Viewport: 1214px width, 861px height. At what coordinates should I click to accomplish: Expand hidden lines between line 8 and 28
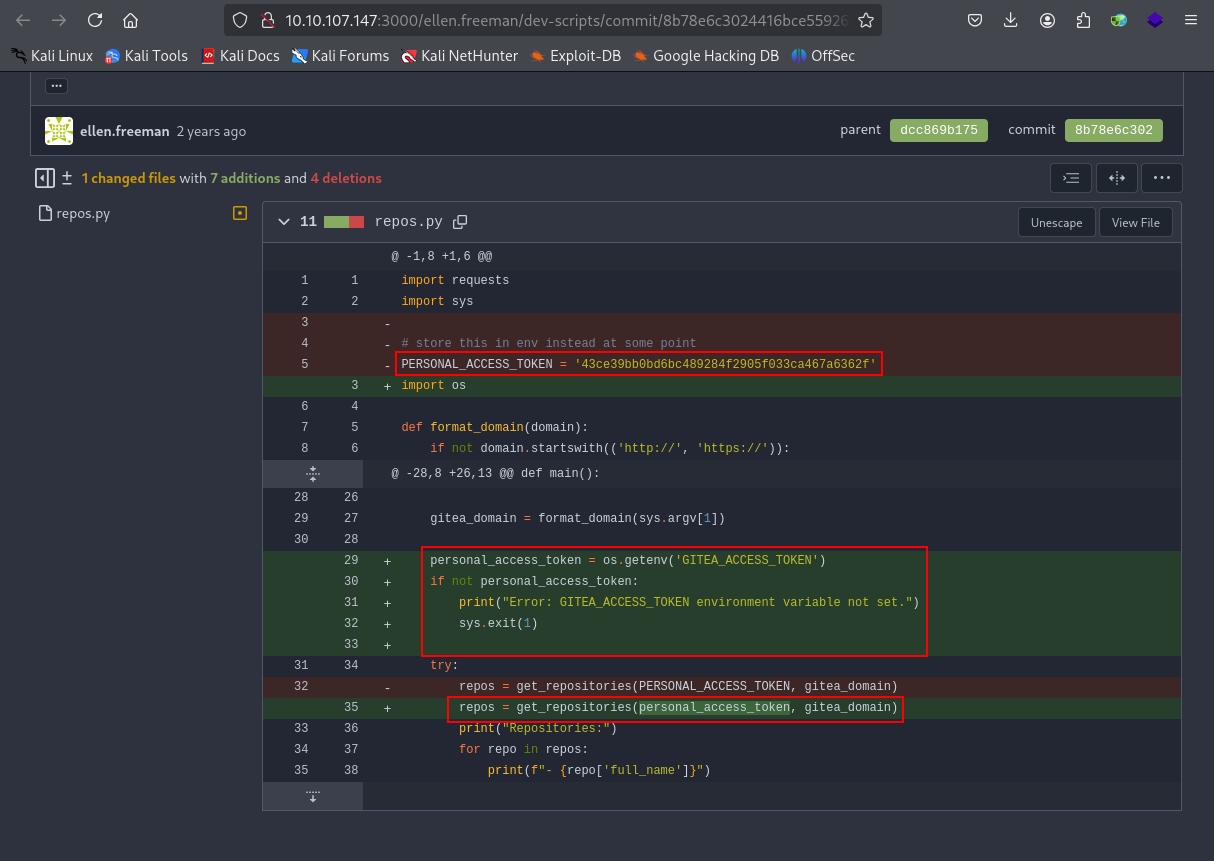pos(313,473)
